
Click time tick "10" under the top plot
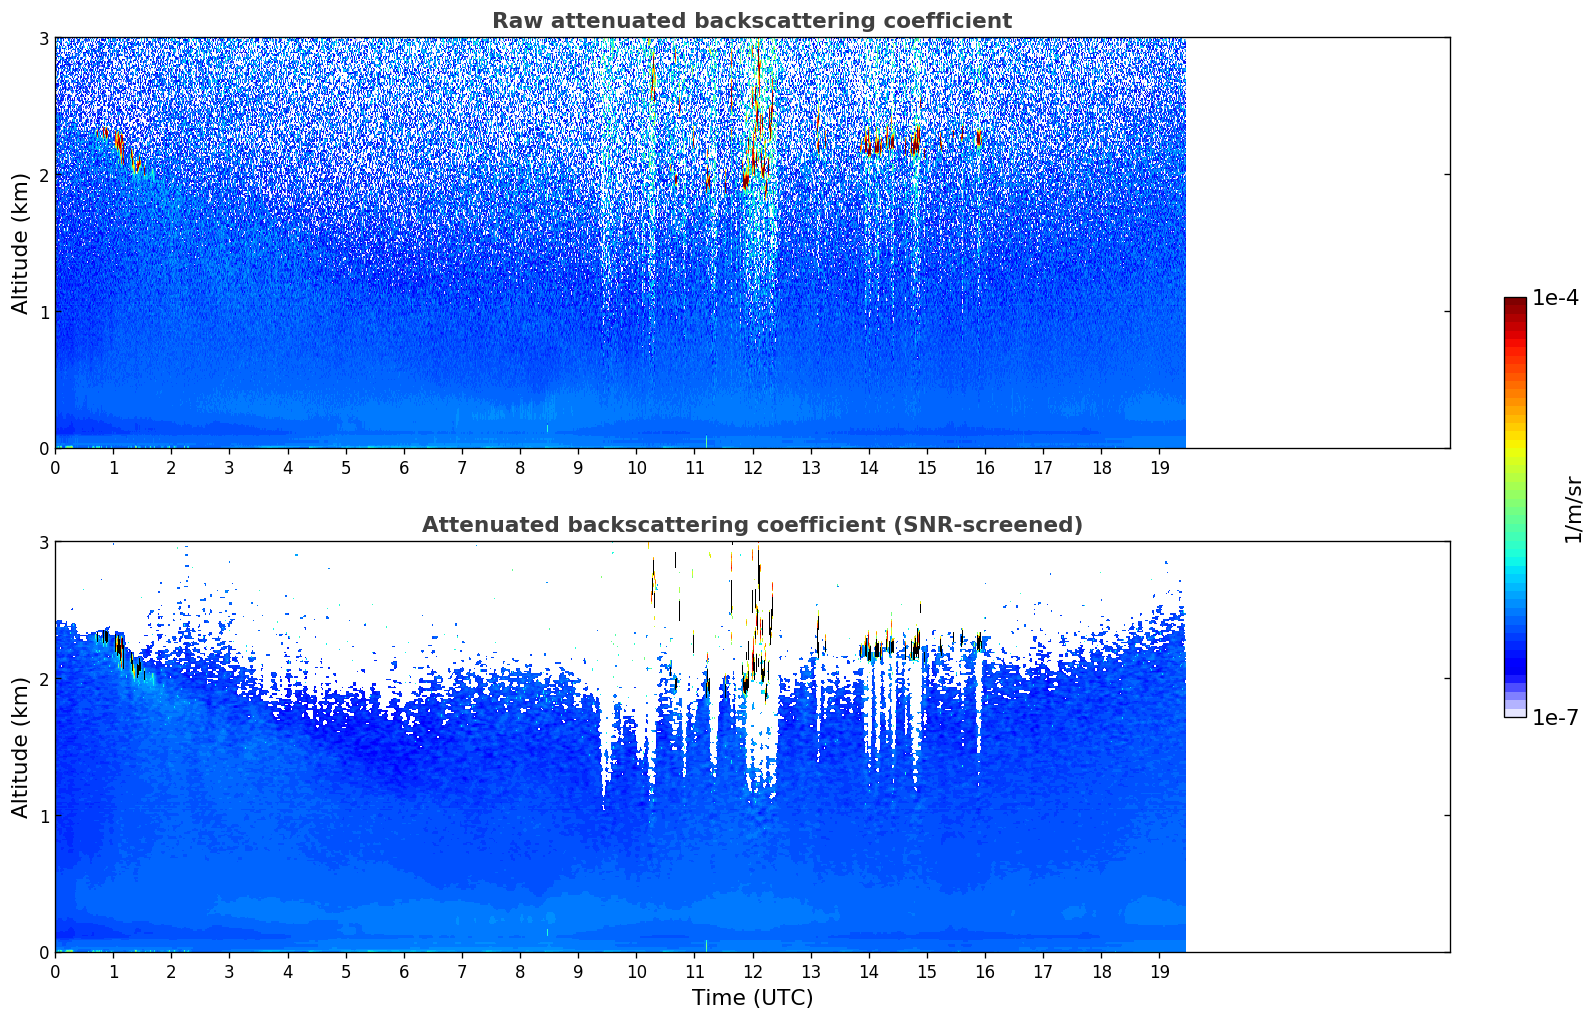click(x=636, y=467)
